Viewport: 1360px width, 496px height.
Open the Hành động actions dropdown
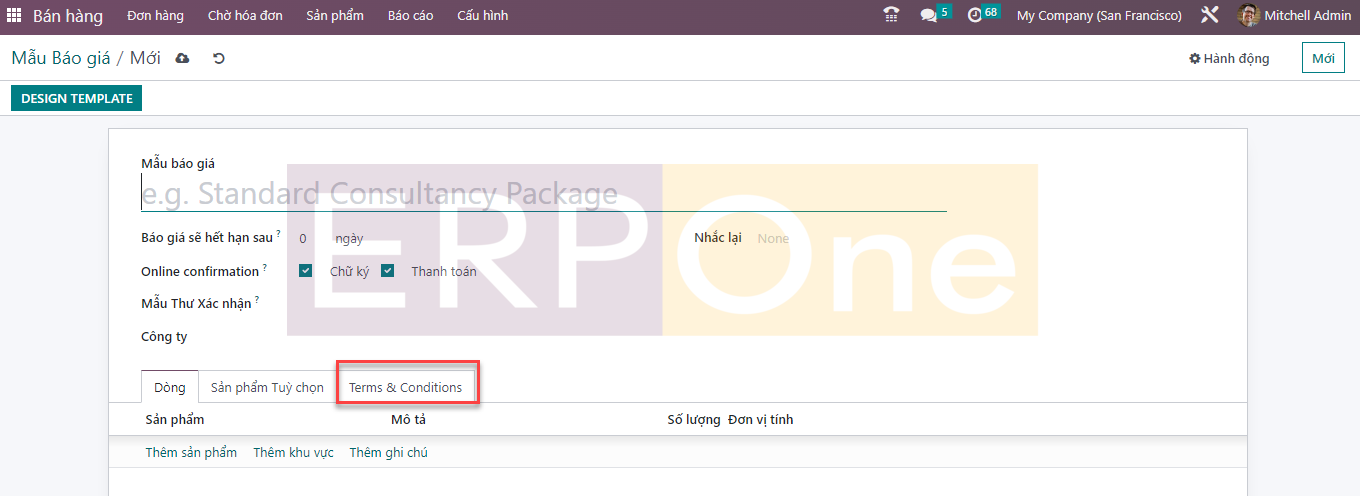(x=1229, y=59)
